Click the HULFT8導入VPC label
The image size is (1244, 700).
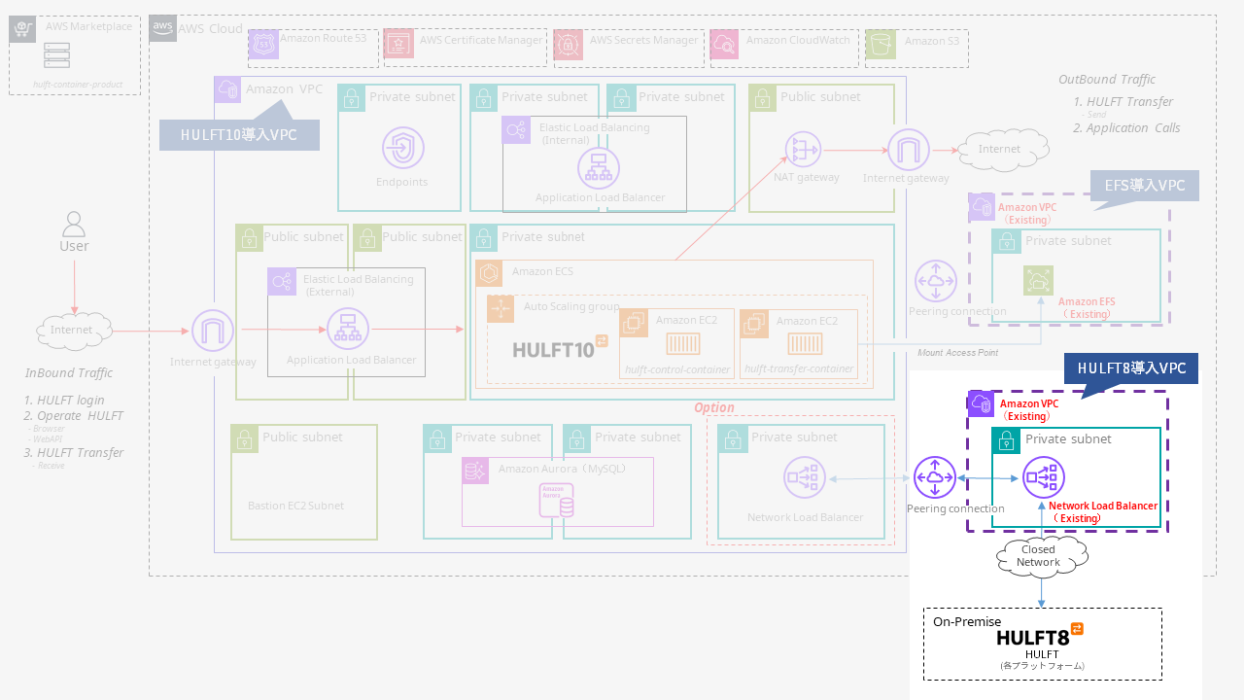pos(1131,368)
